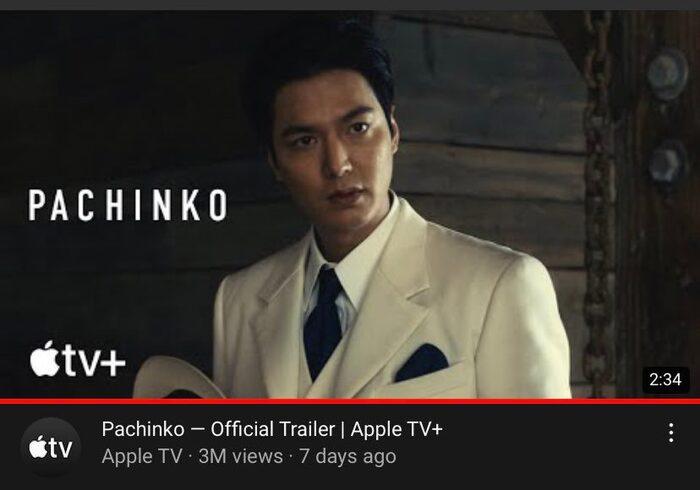Click the 2:34 duration badge
The width and height of the screenshot is (700, 490).
[x=665, y=380]
